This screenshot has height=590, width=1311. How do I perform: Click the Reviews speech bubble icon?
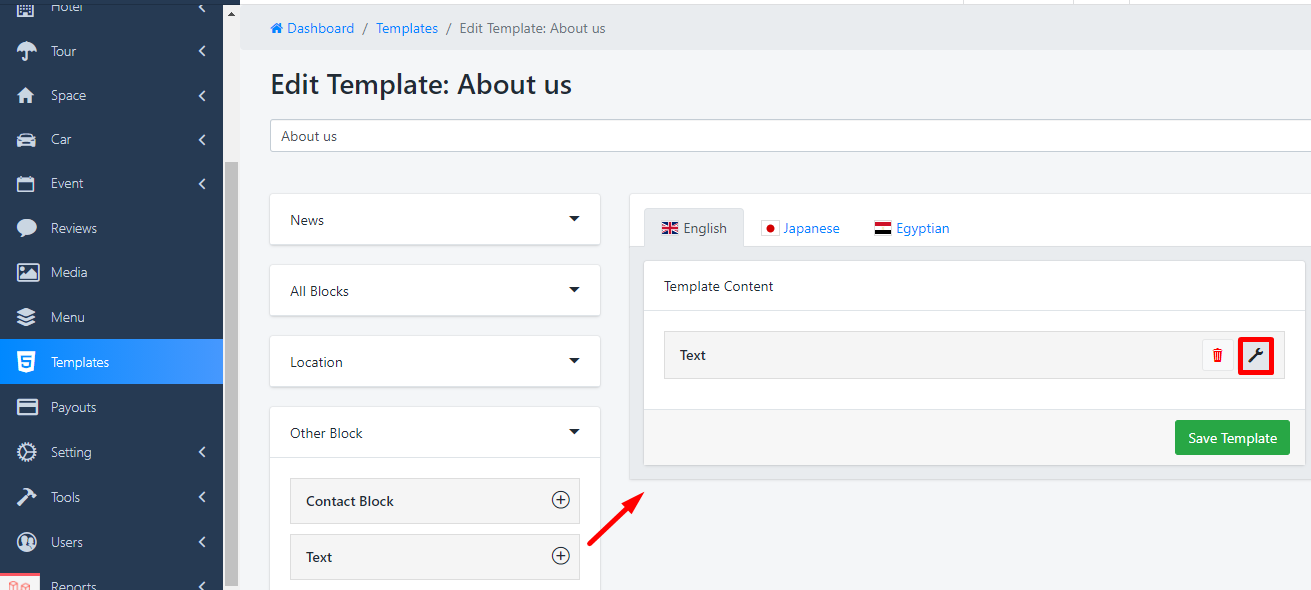click(x=27, y=228)
